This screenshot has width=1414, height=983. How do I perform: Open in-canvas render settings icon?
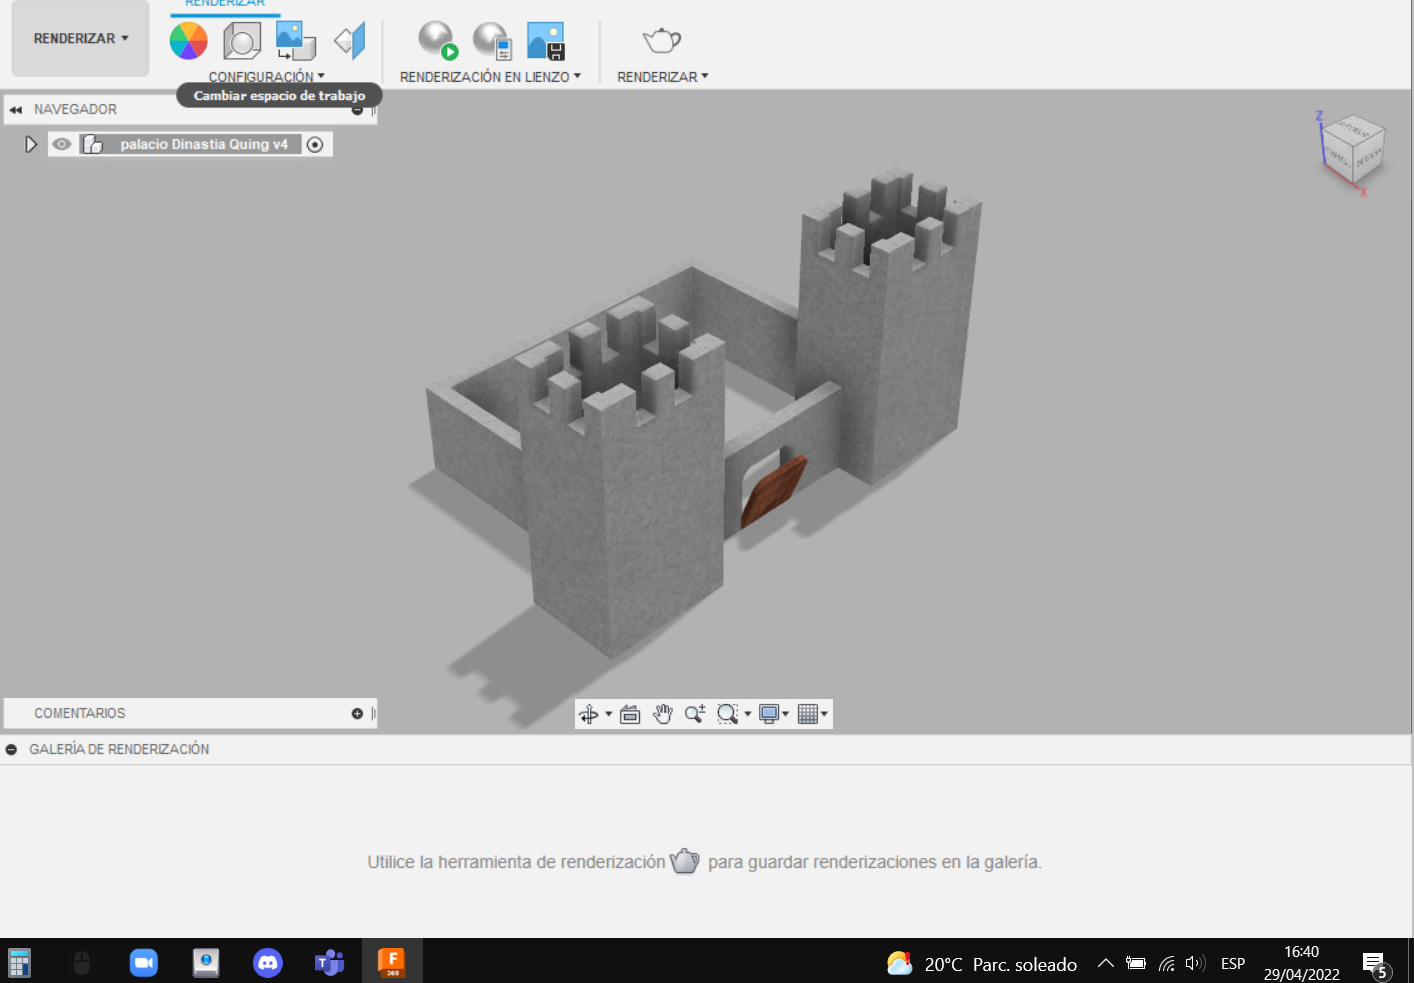click(x=492, y=41)
